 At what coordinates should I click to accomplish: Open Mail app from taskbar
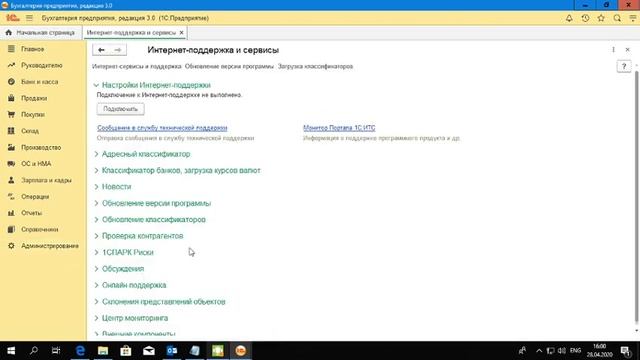coord(149,351)
